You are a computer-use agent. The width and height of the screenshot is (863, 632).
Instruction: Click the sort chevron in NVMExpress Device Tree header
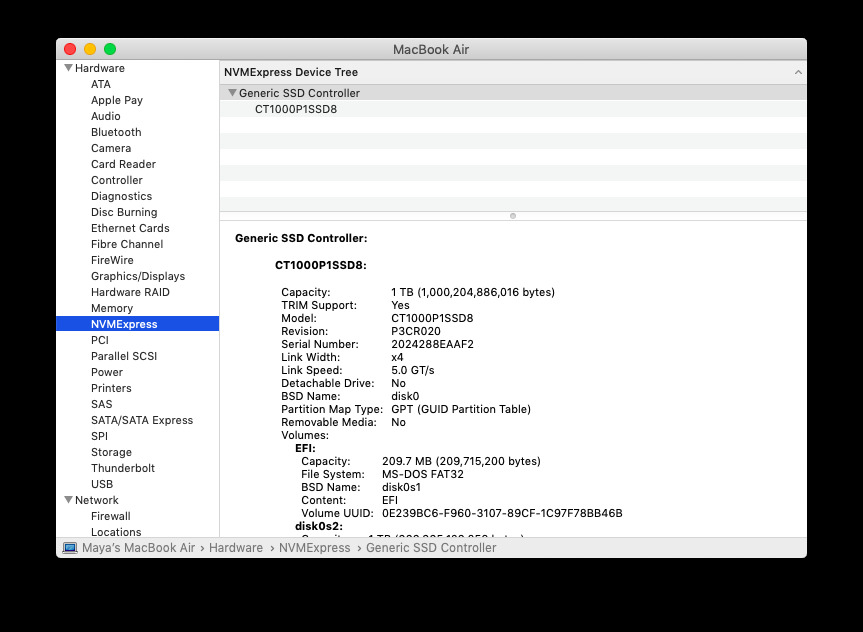[x=797, y=73]
